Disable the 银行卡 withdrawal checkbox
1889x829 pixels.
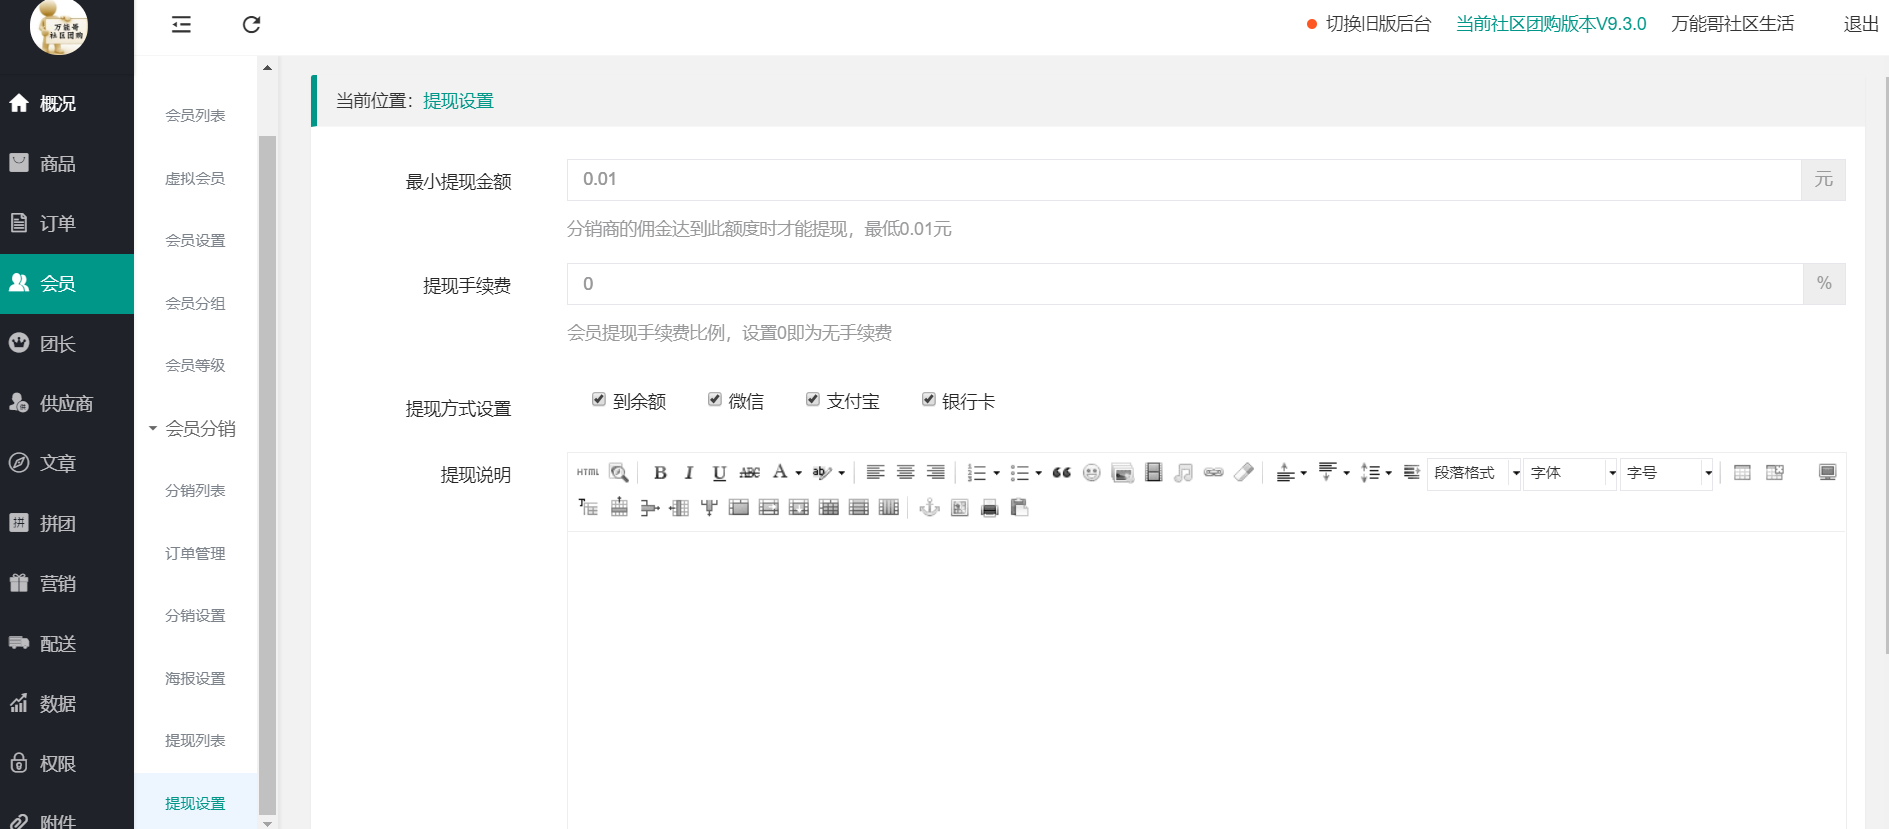[929, 400]
